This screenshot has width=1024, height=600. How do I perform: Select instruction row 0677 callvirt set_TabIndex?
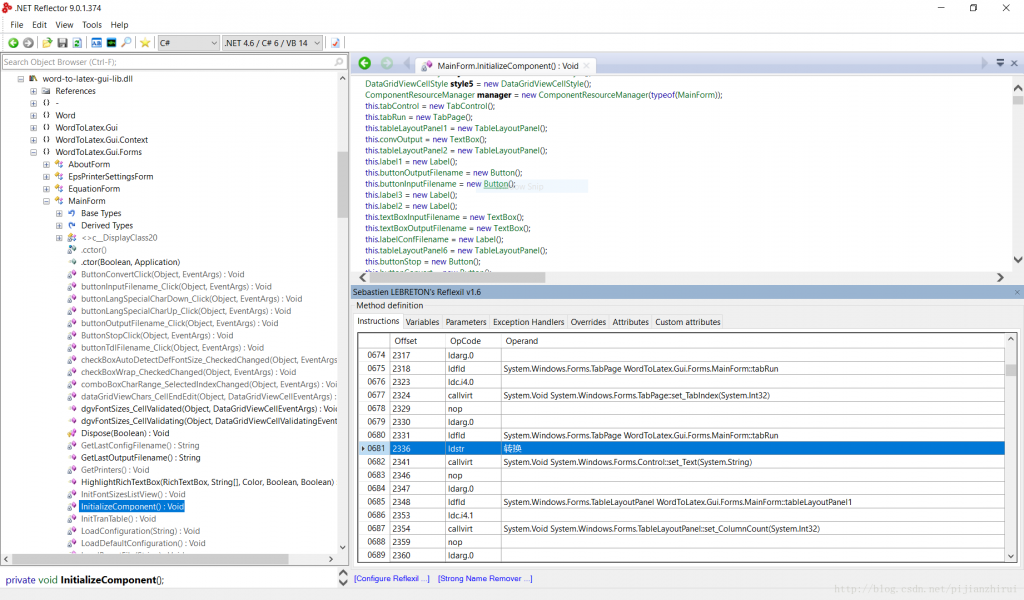pyautogui.click(x=680, y=396)
